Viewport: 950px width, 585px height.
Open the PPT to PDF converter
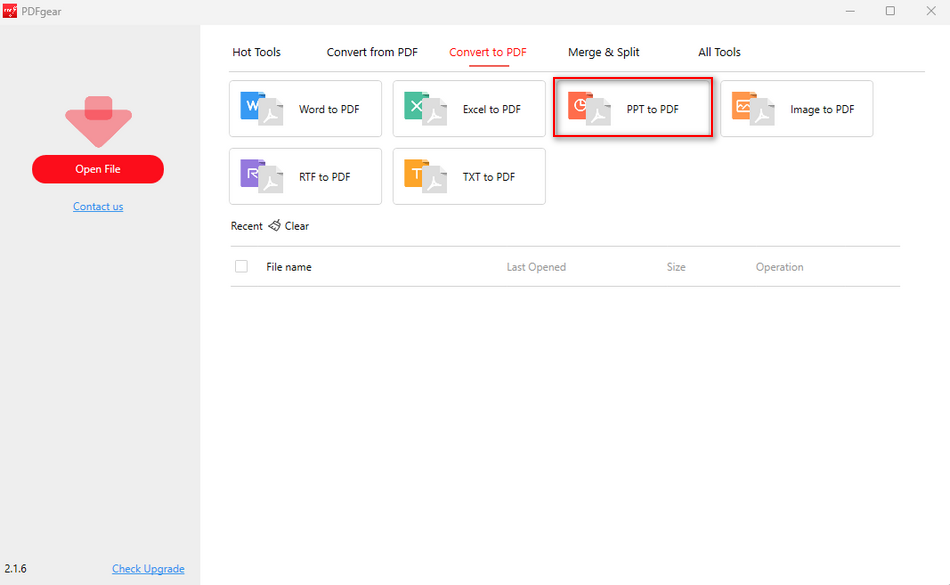(632, 108)
